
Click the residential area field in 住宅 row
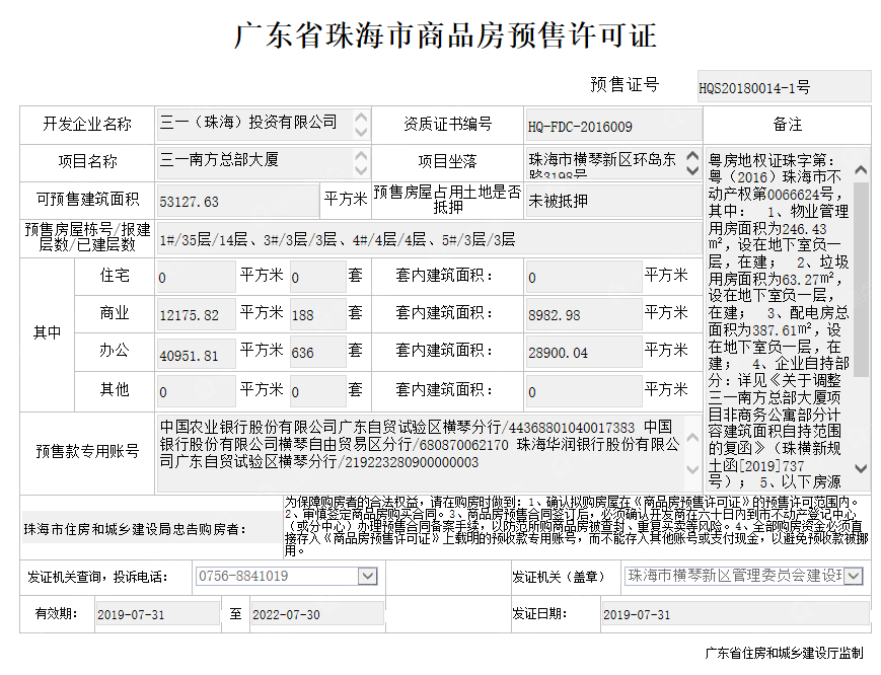tap(196, 277)
